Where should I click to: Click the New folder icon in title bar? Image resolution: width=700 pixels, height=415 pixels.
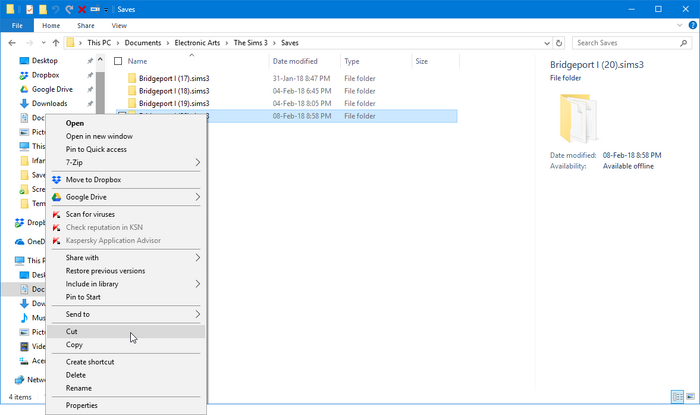43,9
